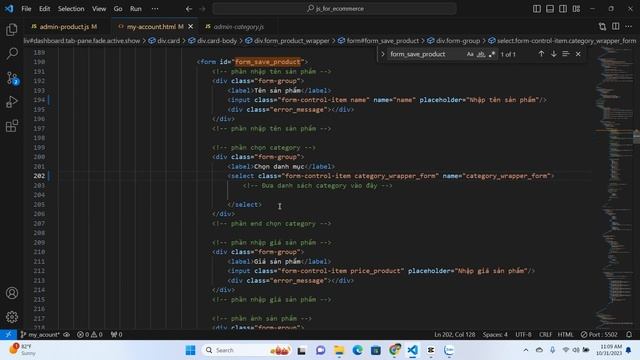Change line endings via CRLF

[545, 335]
